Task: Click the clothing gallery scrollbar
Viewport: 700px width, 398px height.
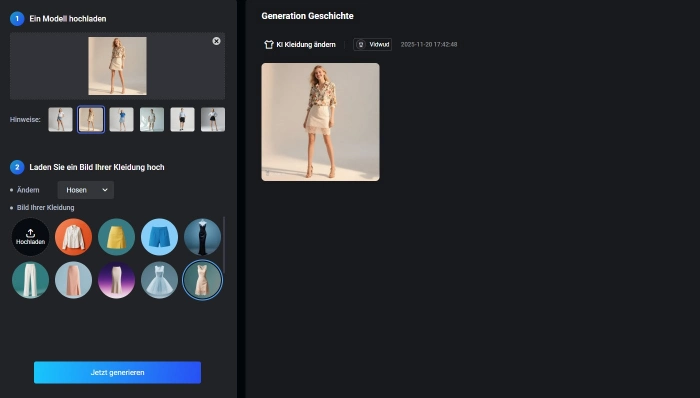Action: pos(224,245)
